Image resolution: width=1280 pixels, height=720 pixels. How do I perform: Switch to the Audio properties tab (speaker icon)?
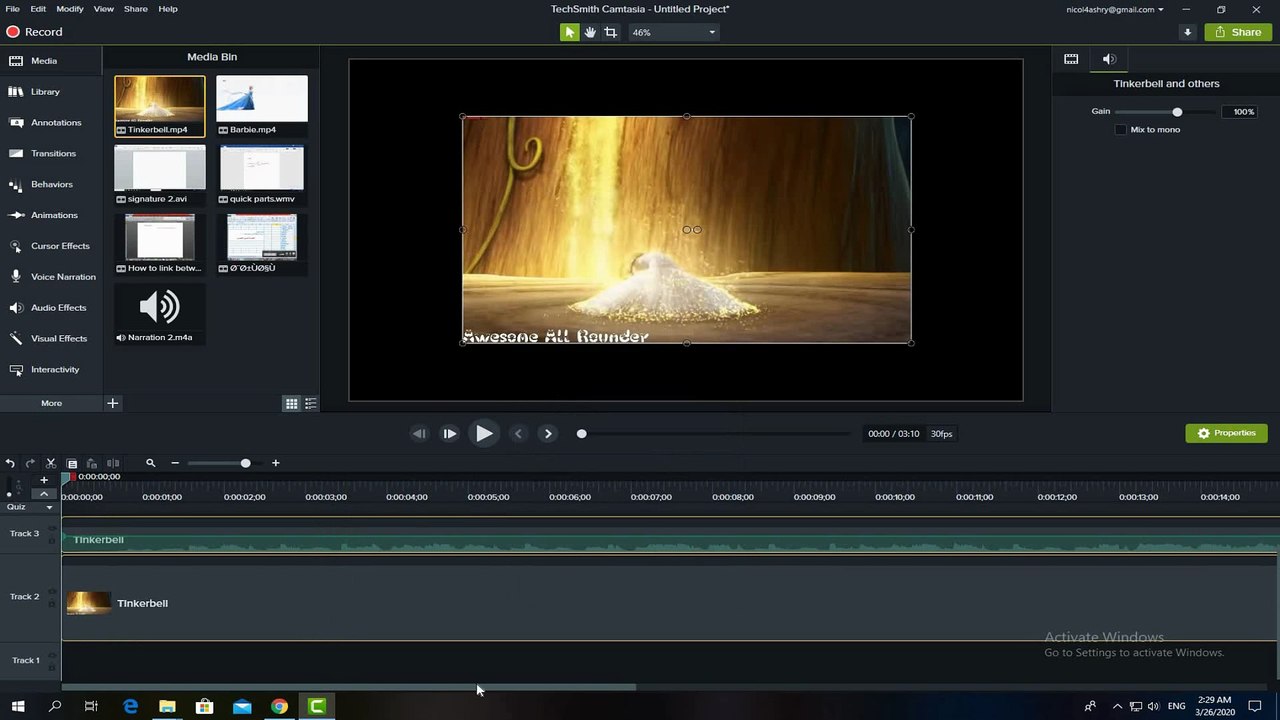point(1109,59)
